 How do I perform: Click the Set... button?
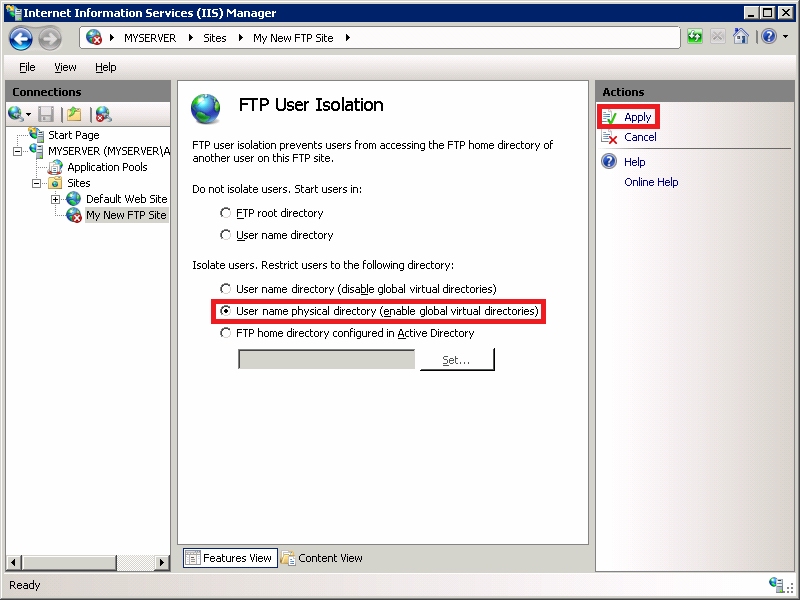(x=457, y=360)
